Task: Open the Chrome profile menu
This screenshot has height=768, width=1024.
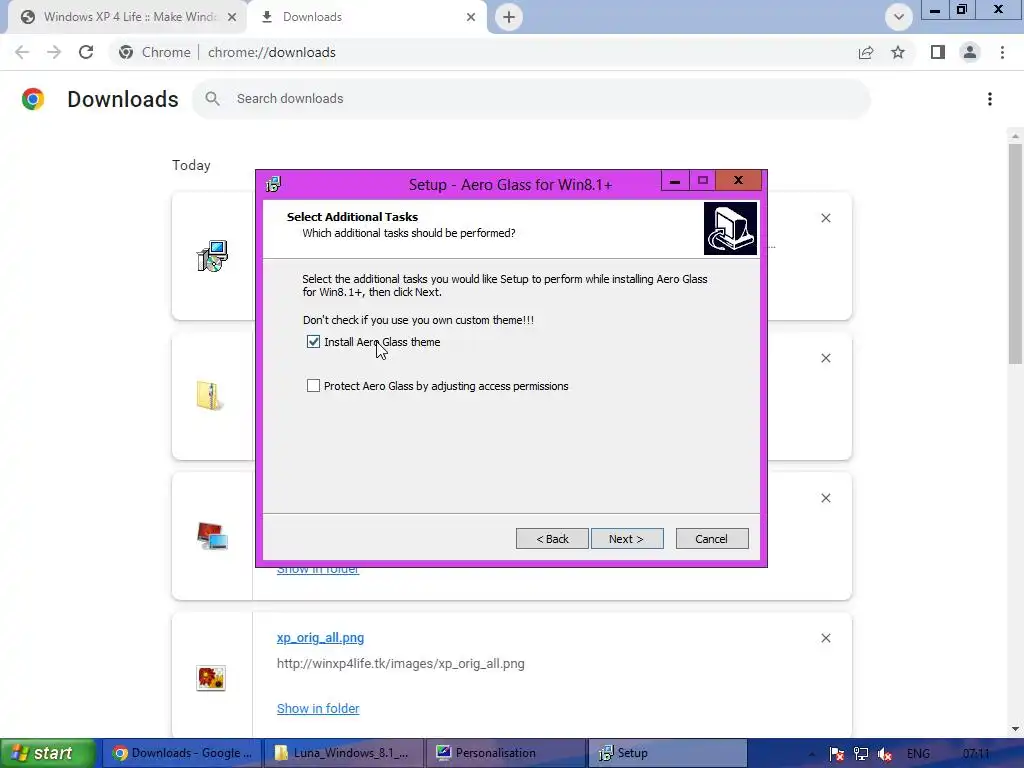Action: [970, 52]
